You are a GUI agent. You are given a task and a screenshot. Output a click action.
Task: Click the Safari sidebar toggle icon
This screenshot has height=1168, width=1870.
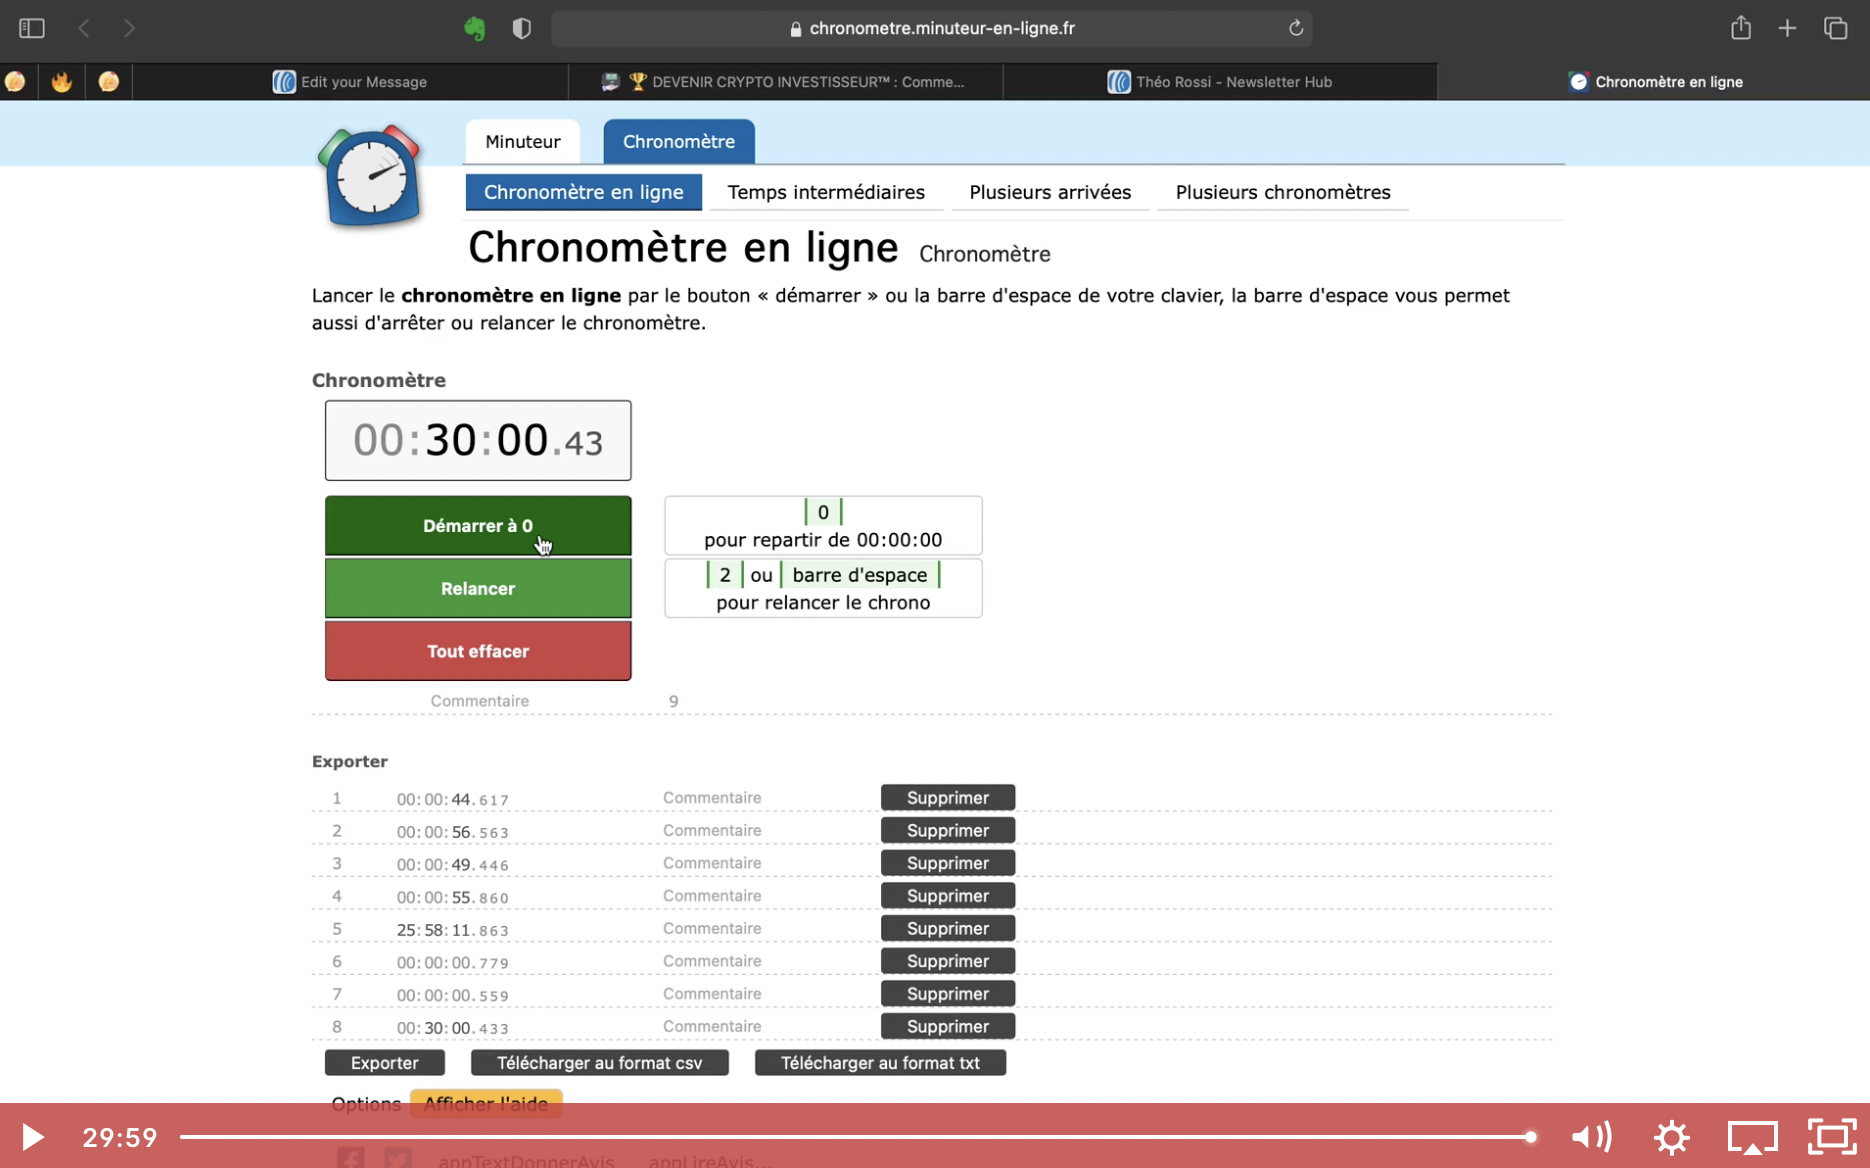click(32, 28)
